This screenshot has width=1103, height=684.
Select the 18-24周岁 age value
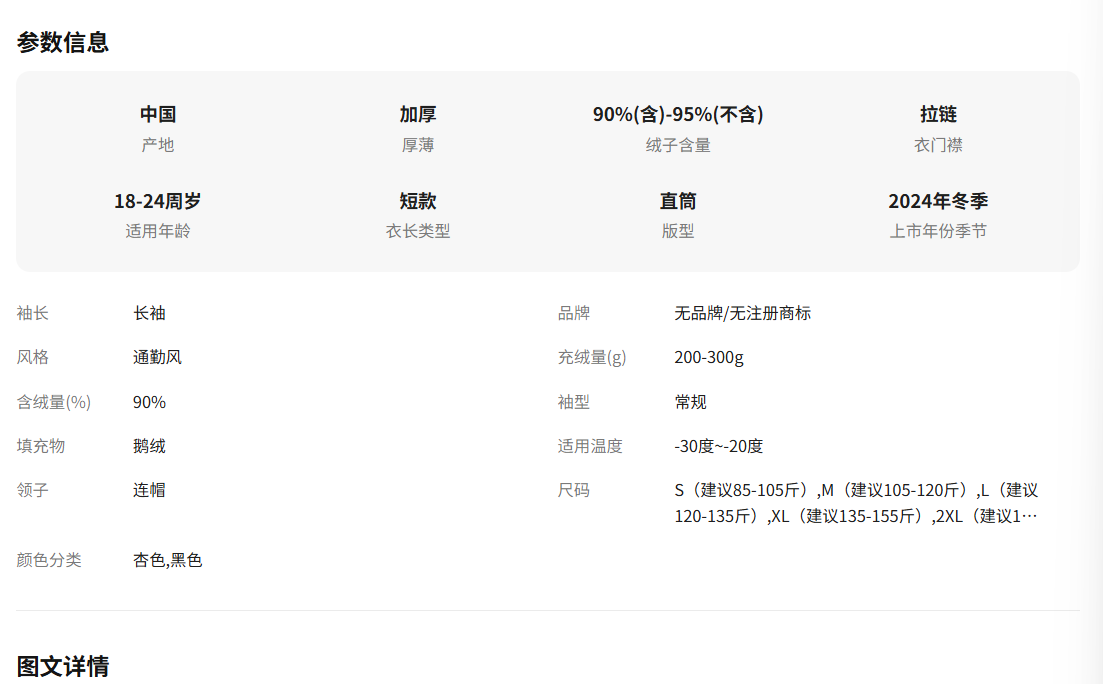click(x=158, y=201)
